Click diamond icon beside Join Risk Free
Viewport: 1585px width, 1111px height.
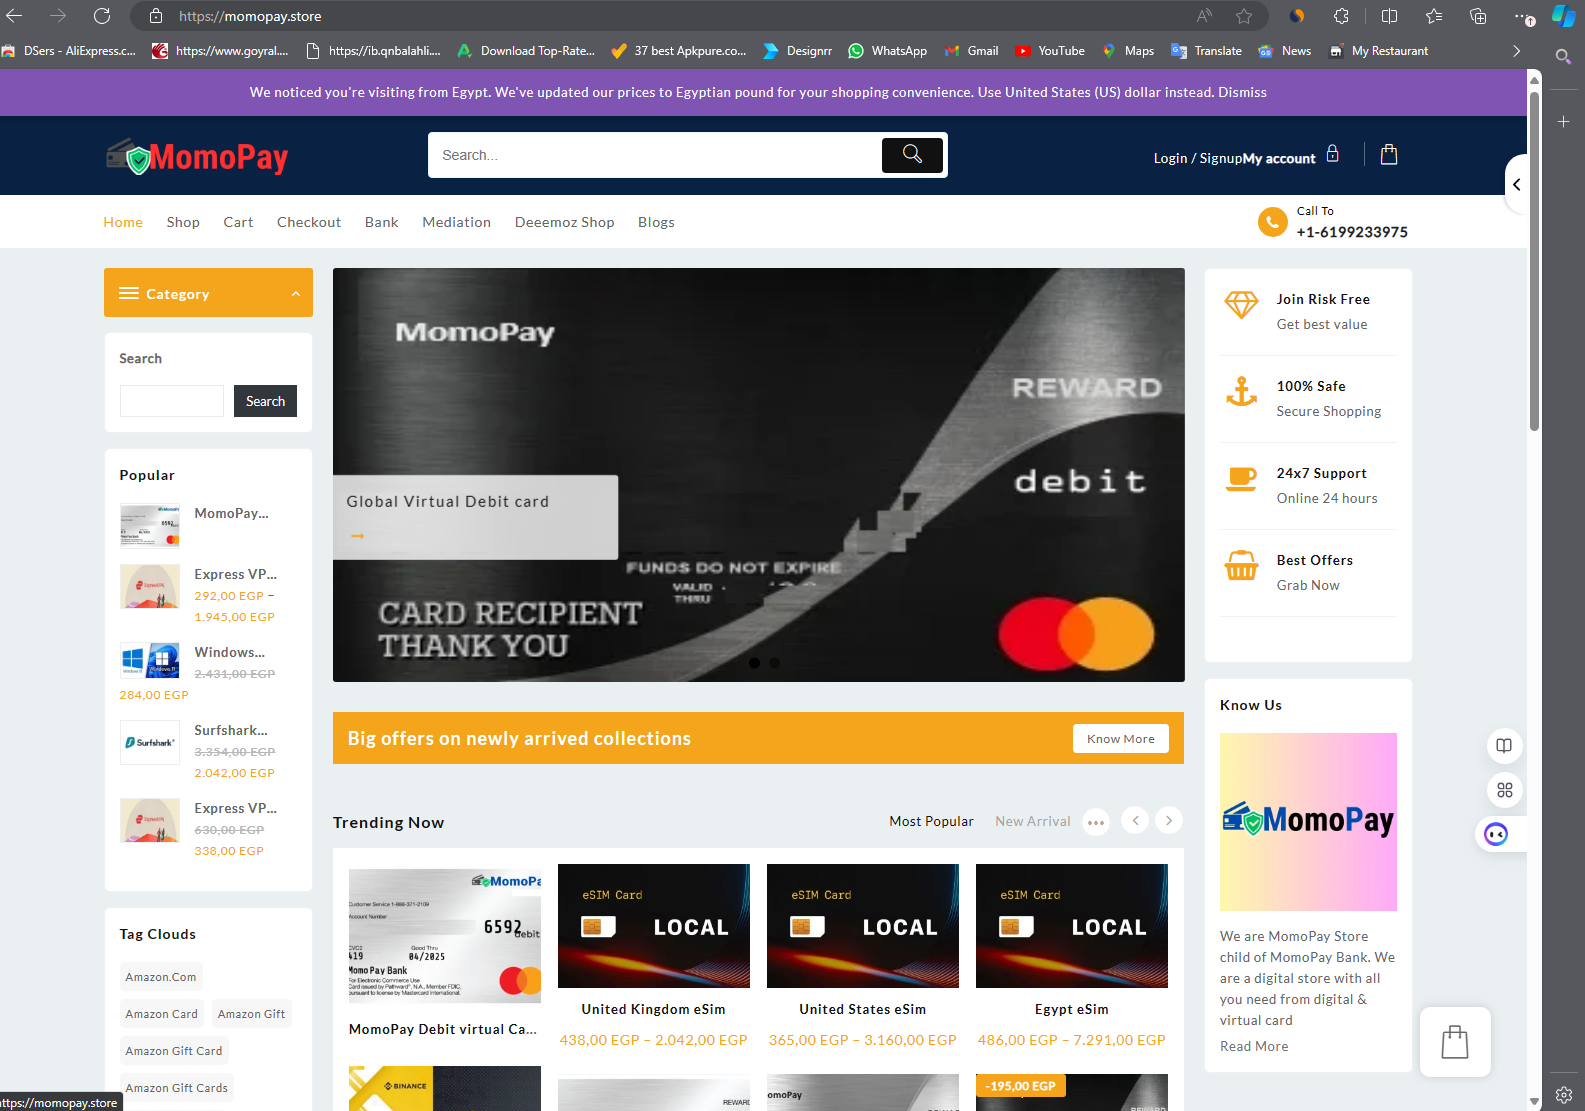tap(1241, 306)
